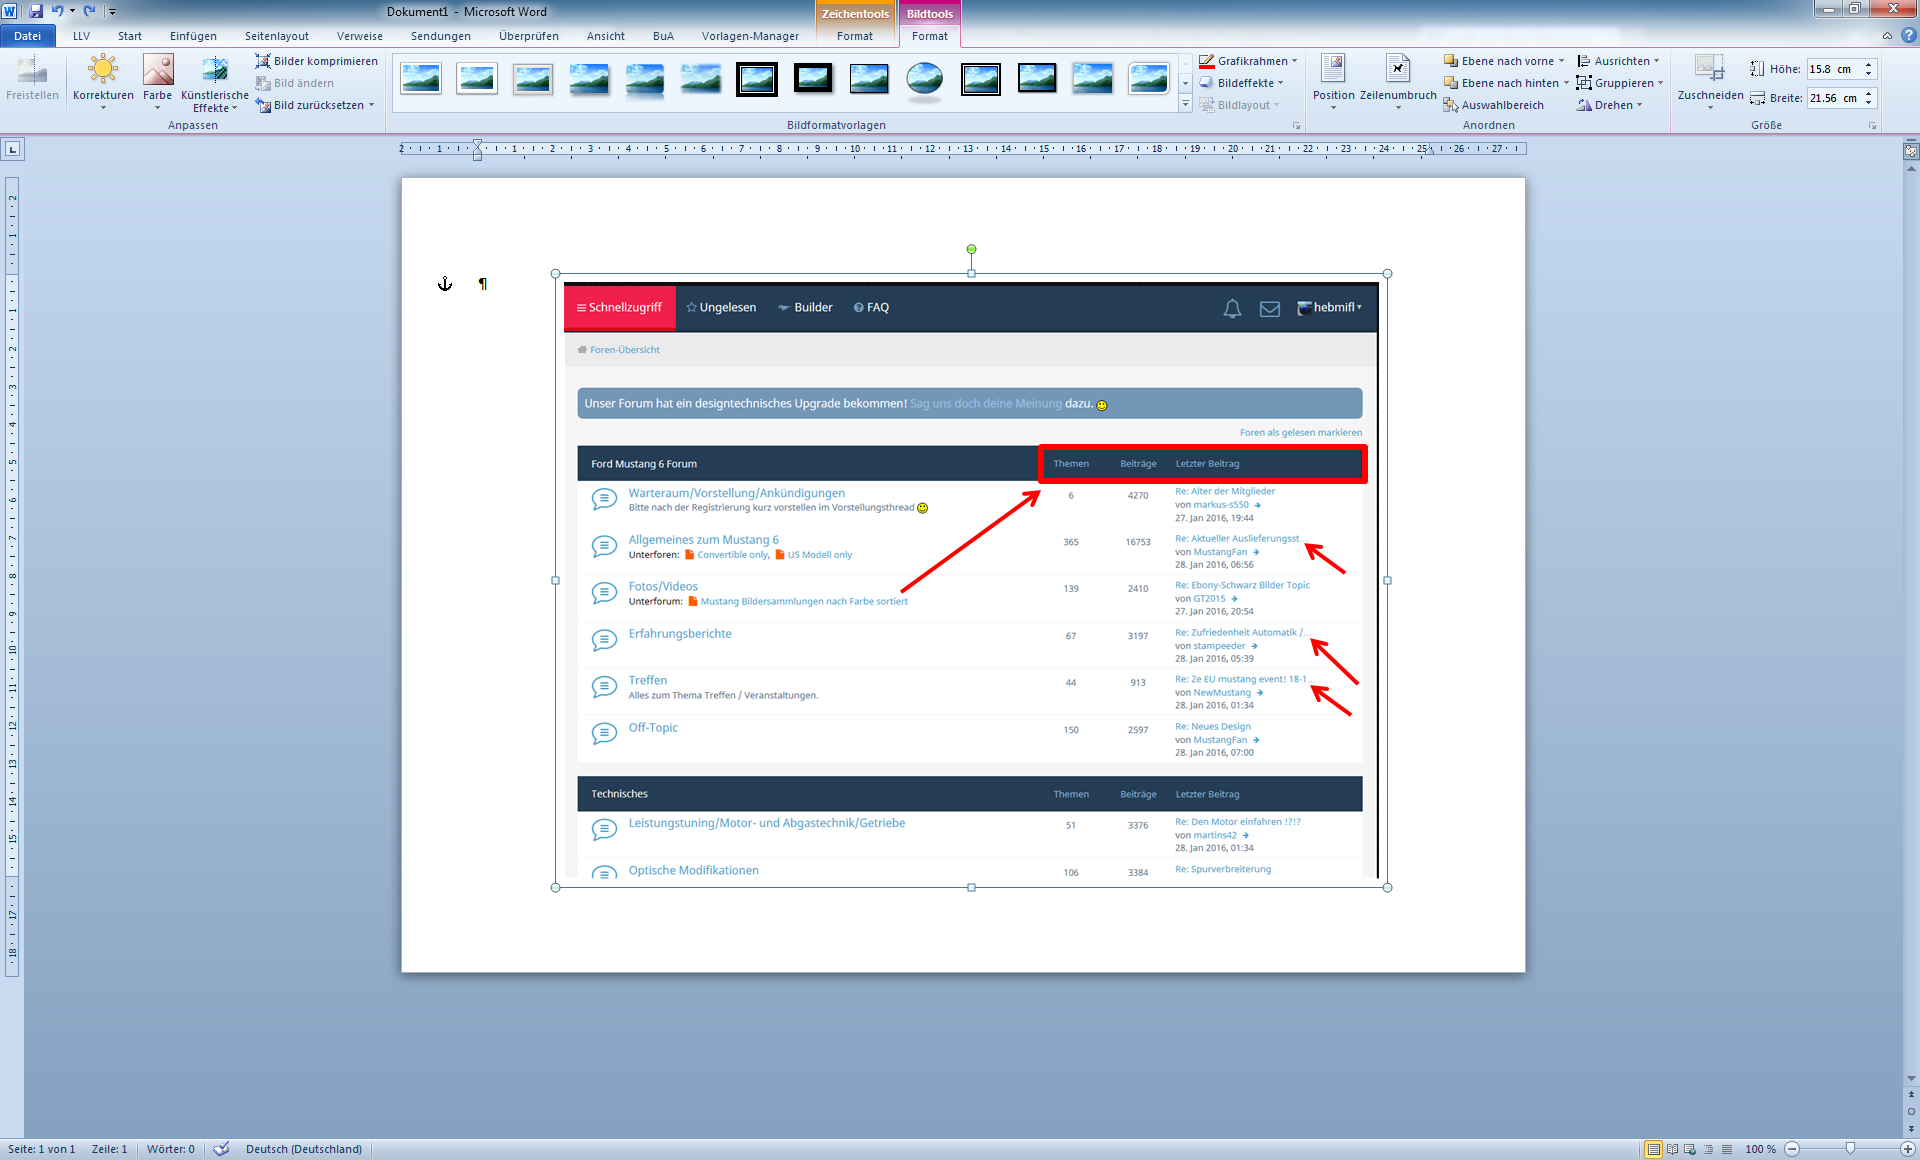Open Künstlerische Effekte artistic effects
This screenshot has width=1920, height=1160.
(215, 83)
